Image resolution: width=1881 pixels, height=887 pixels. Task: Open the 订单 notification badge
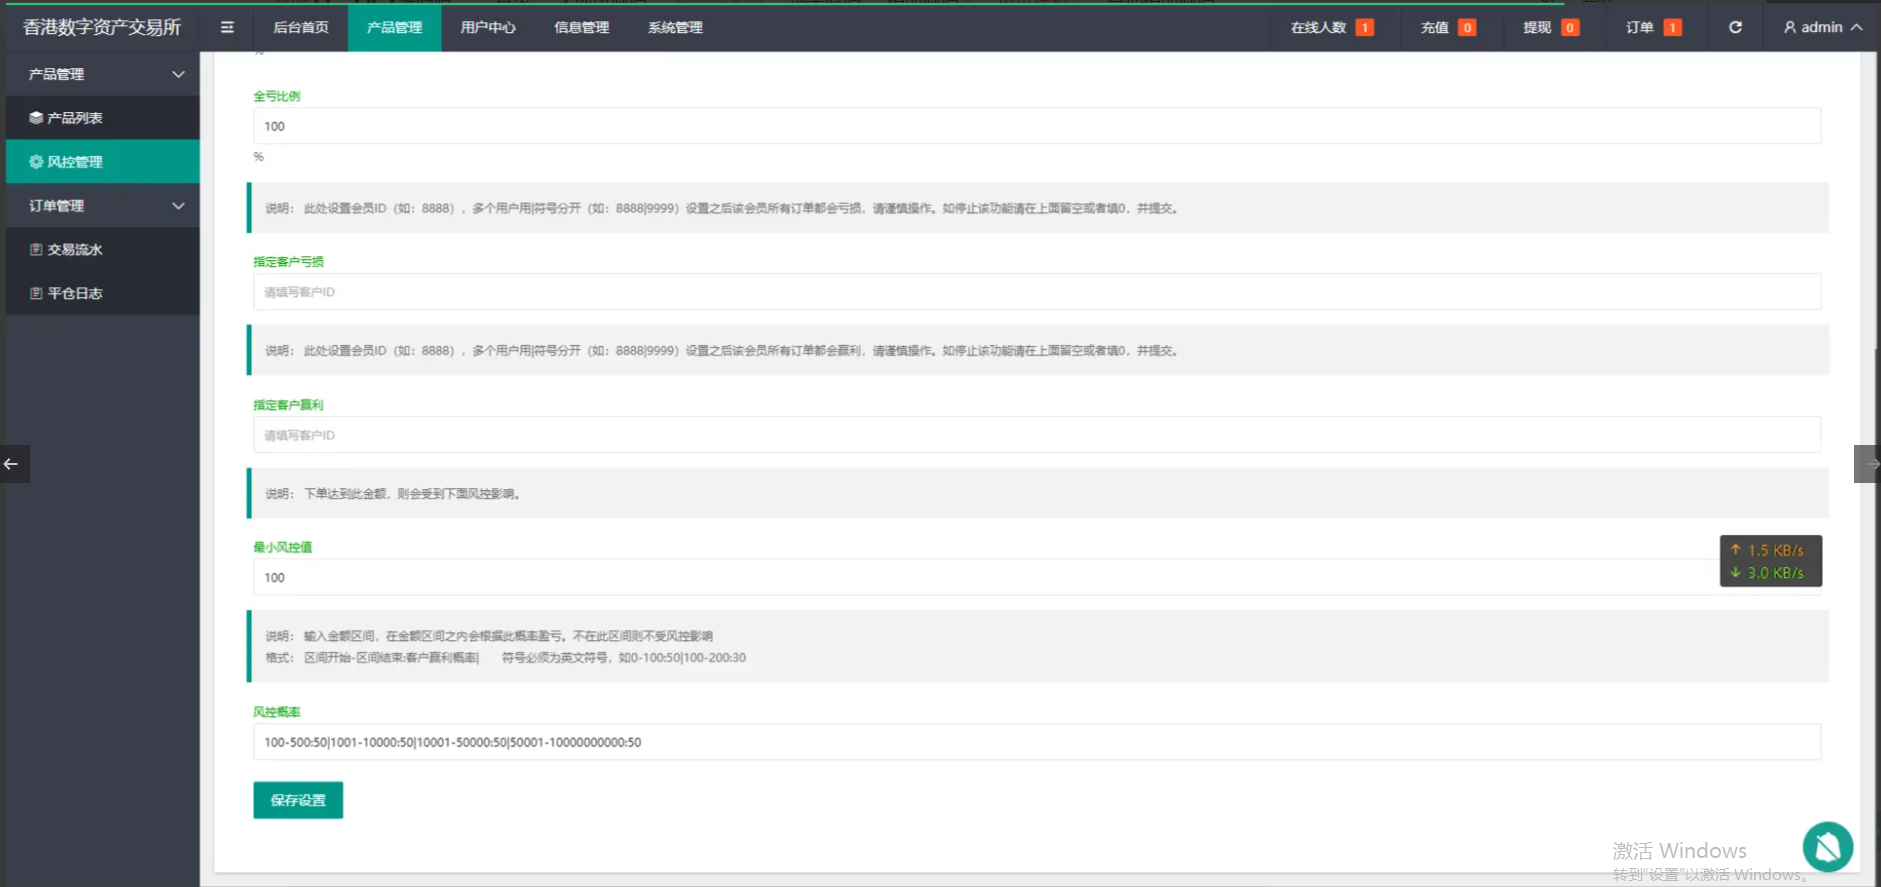(1671, 28)
